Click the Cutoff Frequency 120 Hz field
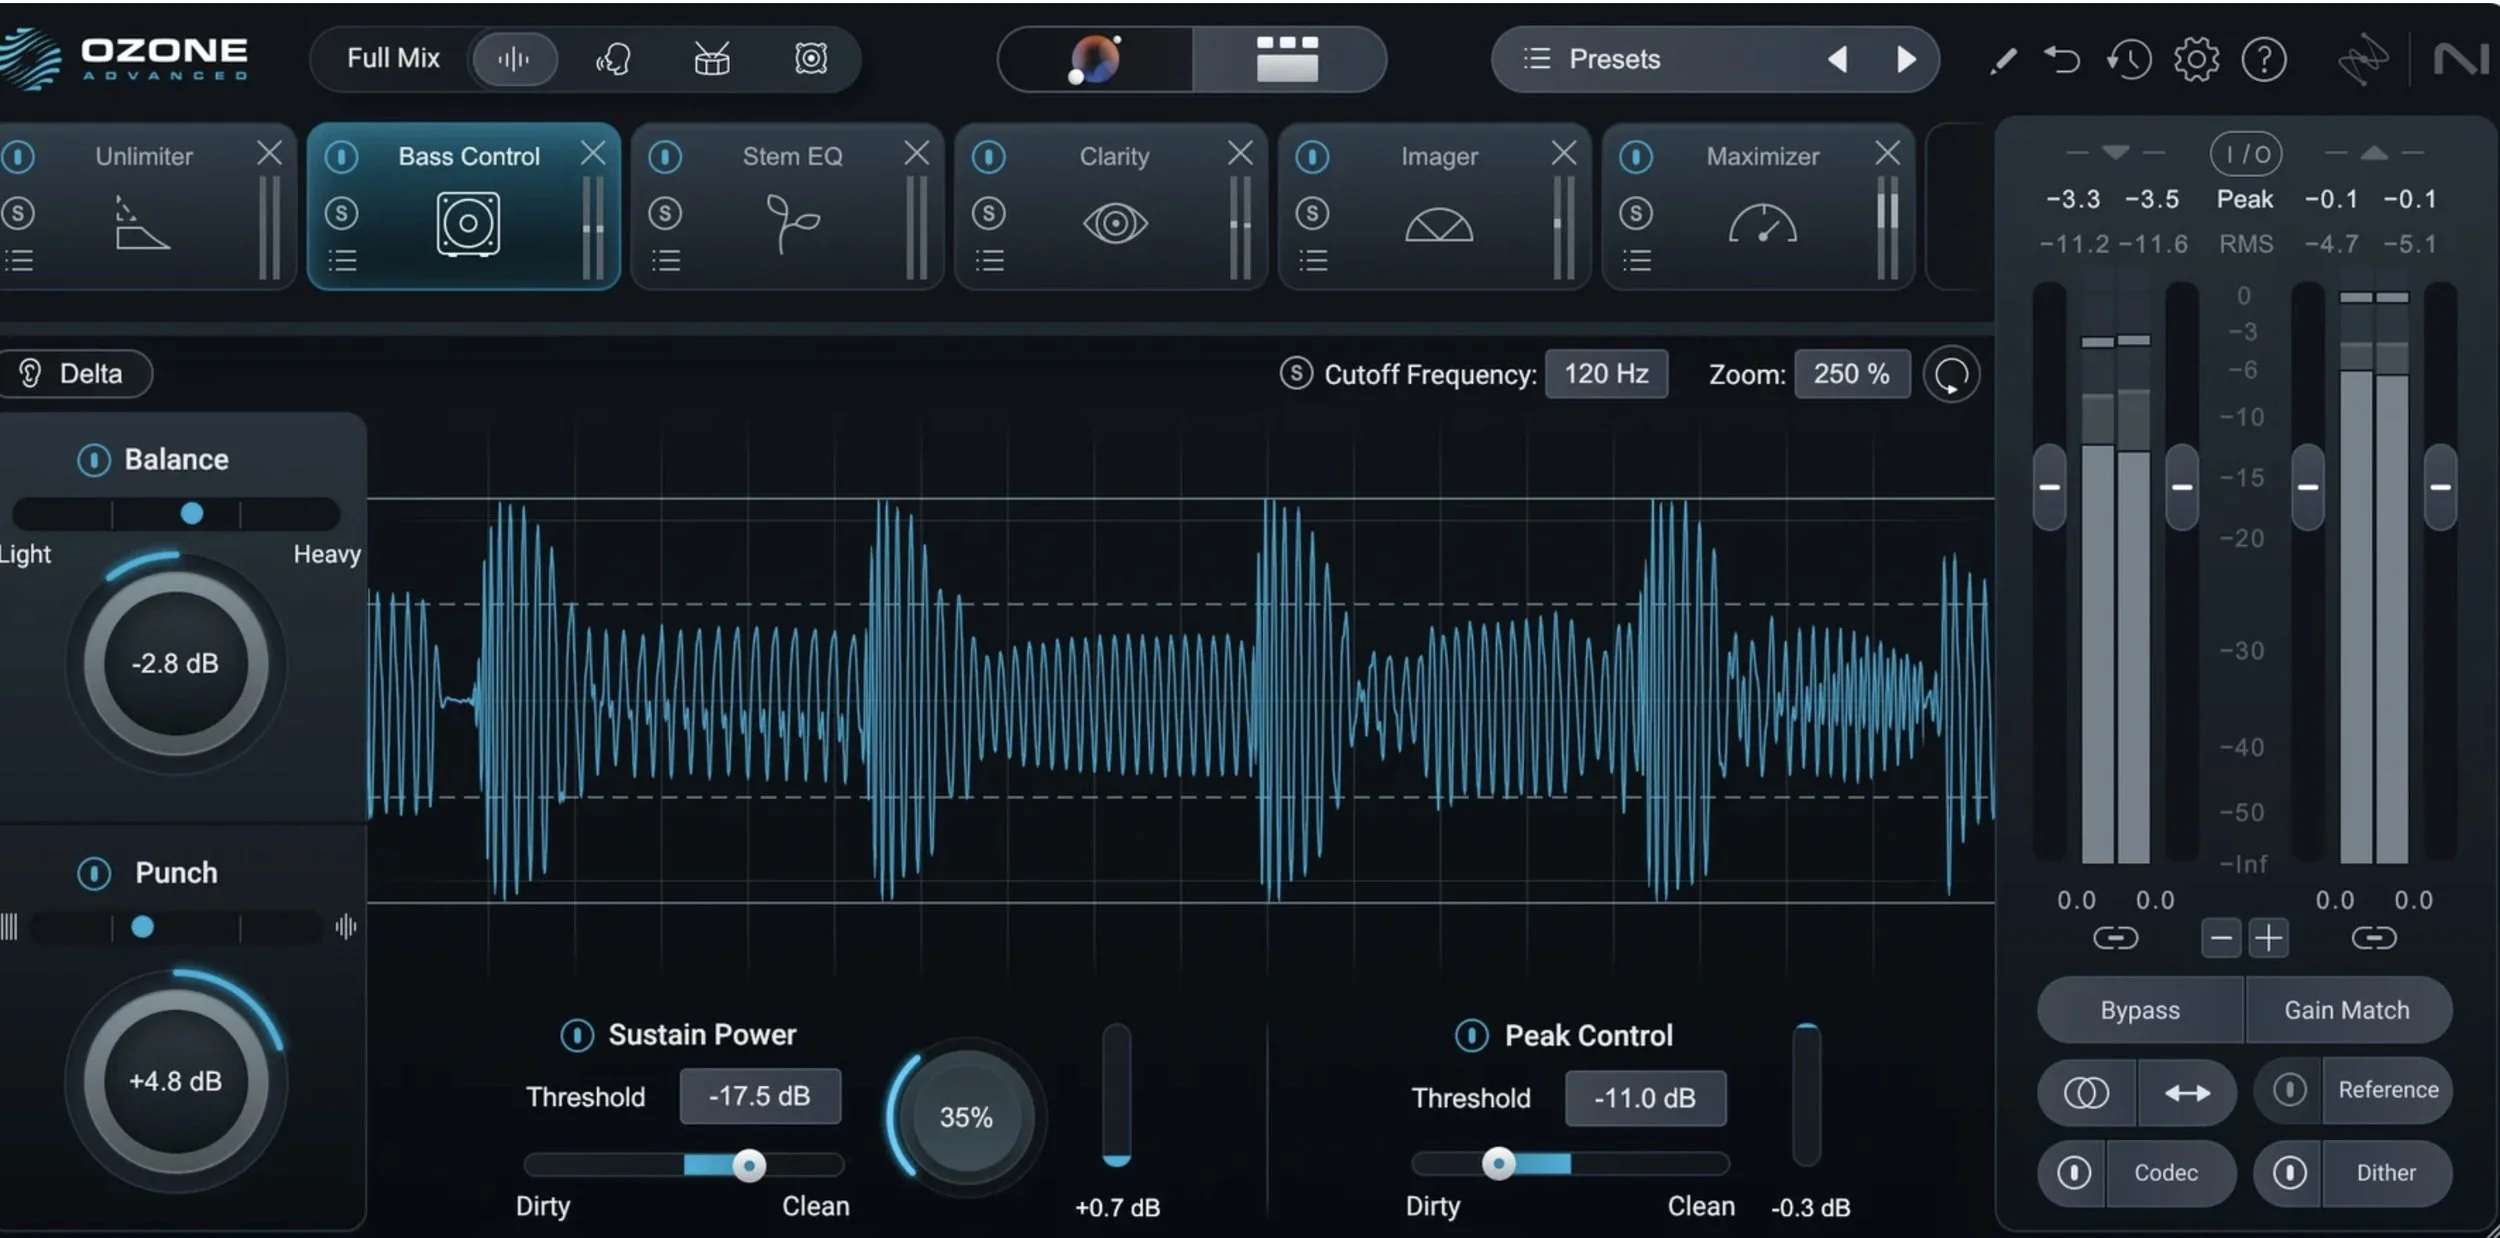 coord(1606,374)
